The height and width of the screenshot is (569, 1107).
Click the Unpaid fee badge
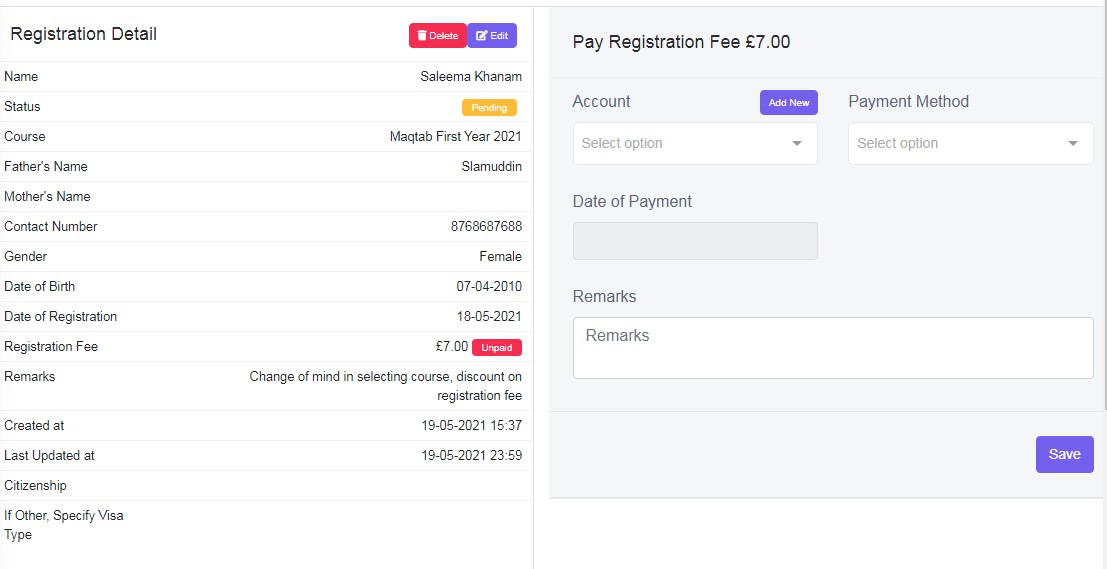pyautogui.click(x=497, y=347)
